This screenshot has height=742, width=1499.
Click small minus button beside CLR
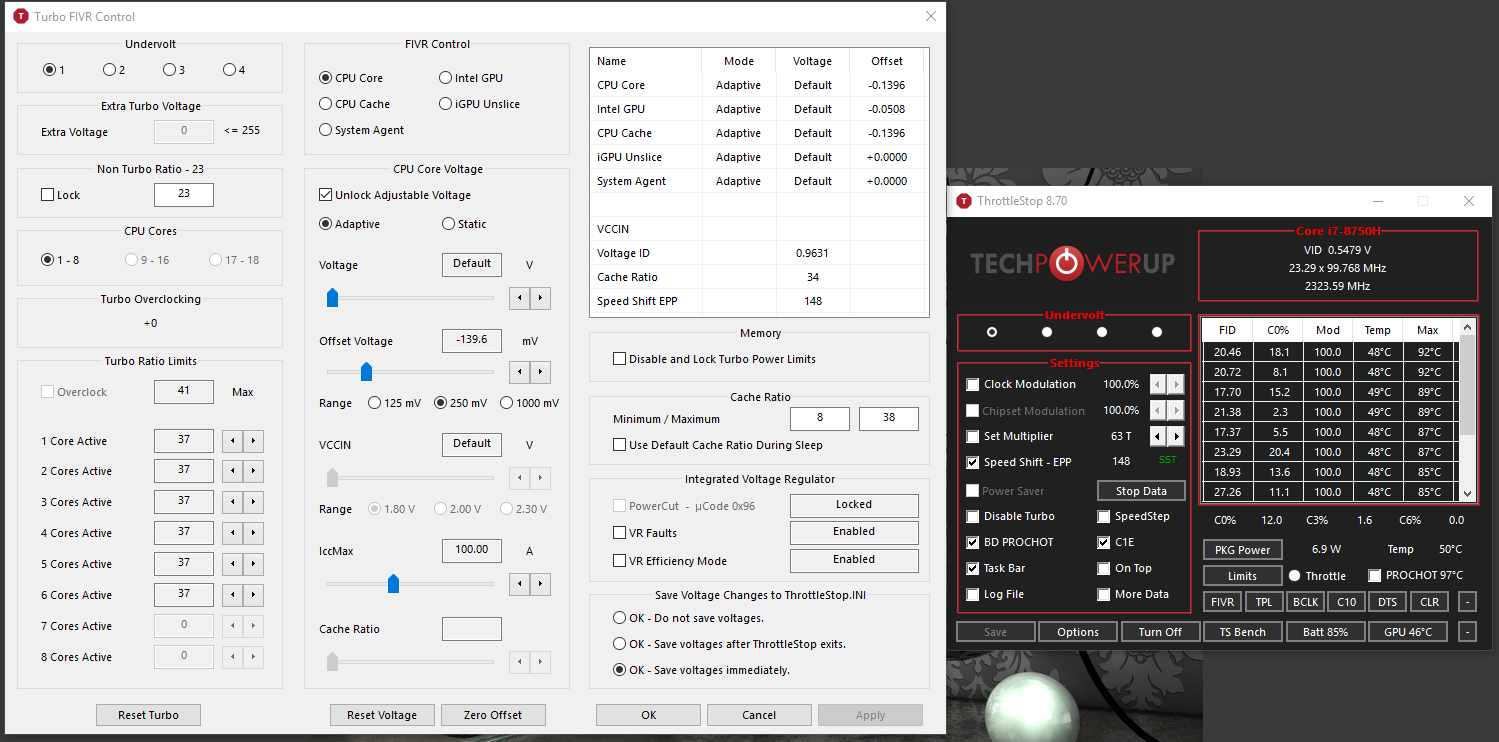[x=1466, y=602]
